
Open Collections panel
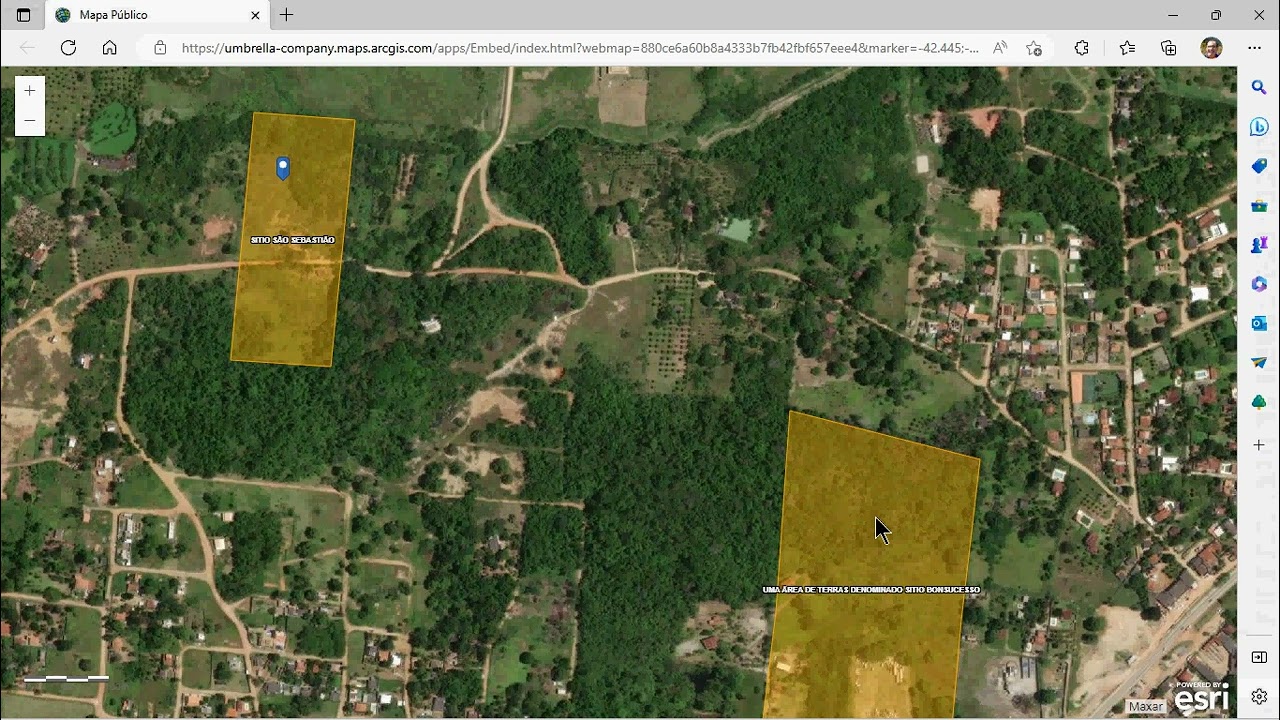pos(1168,48)
